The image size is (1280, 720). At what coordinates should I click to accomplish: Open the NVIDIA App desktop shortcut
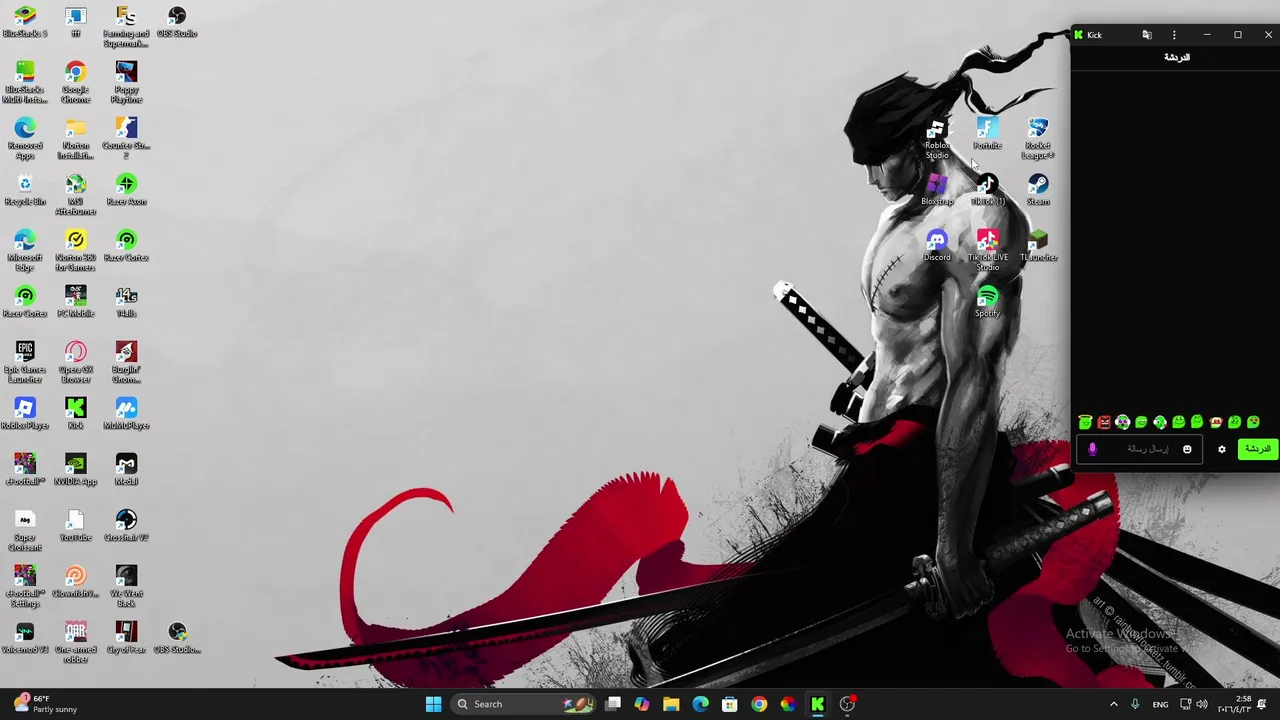coord(76,470)
